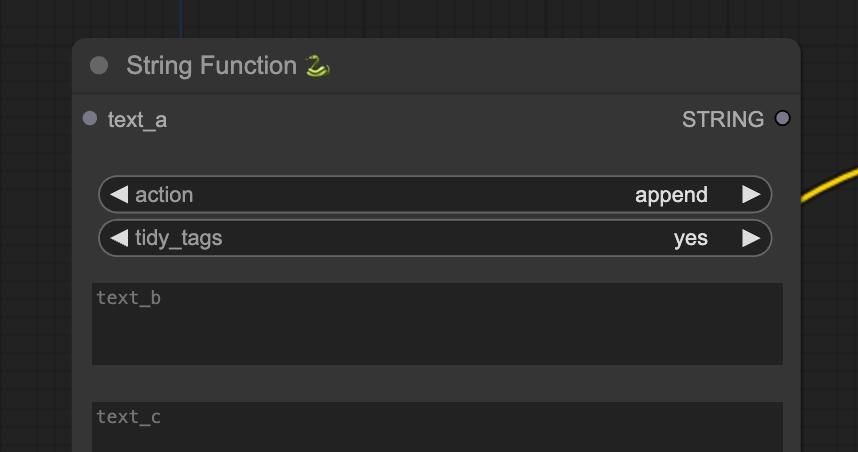This screenshot has height=452, width=858.
Task: Toggle the tidy_tags yes value
Action: point(690,238)
